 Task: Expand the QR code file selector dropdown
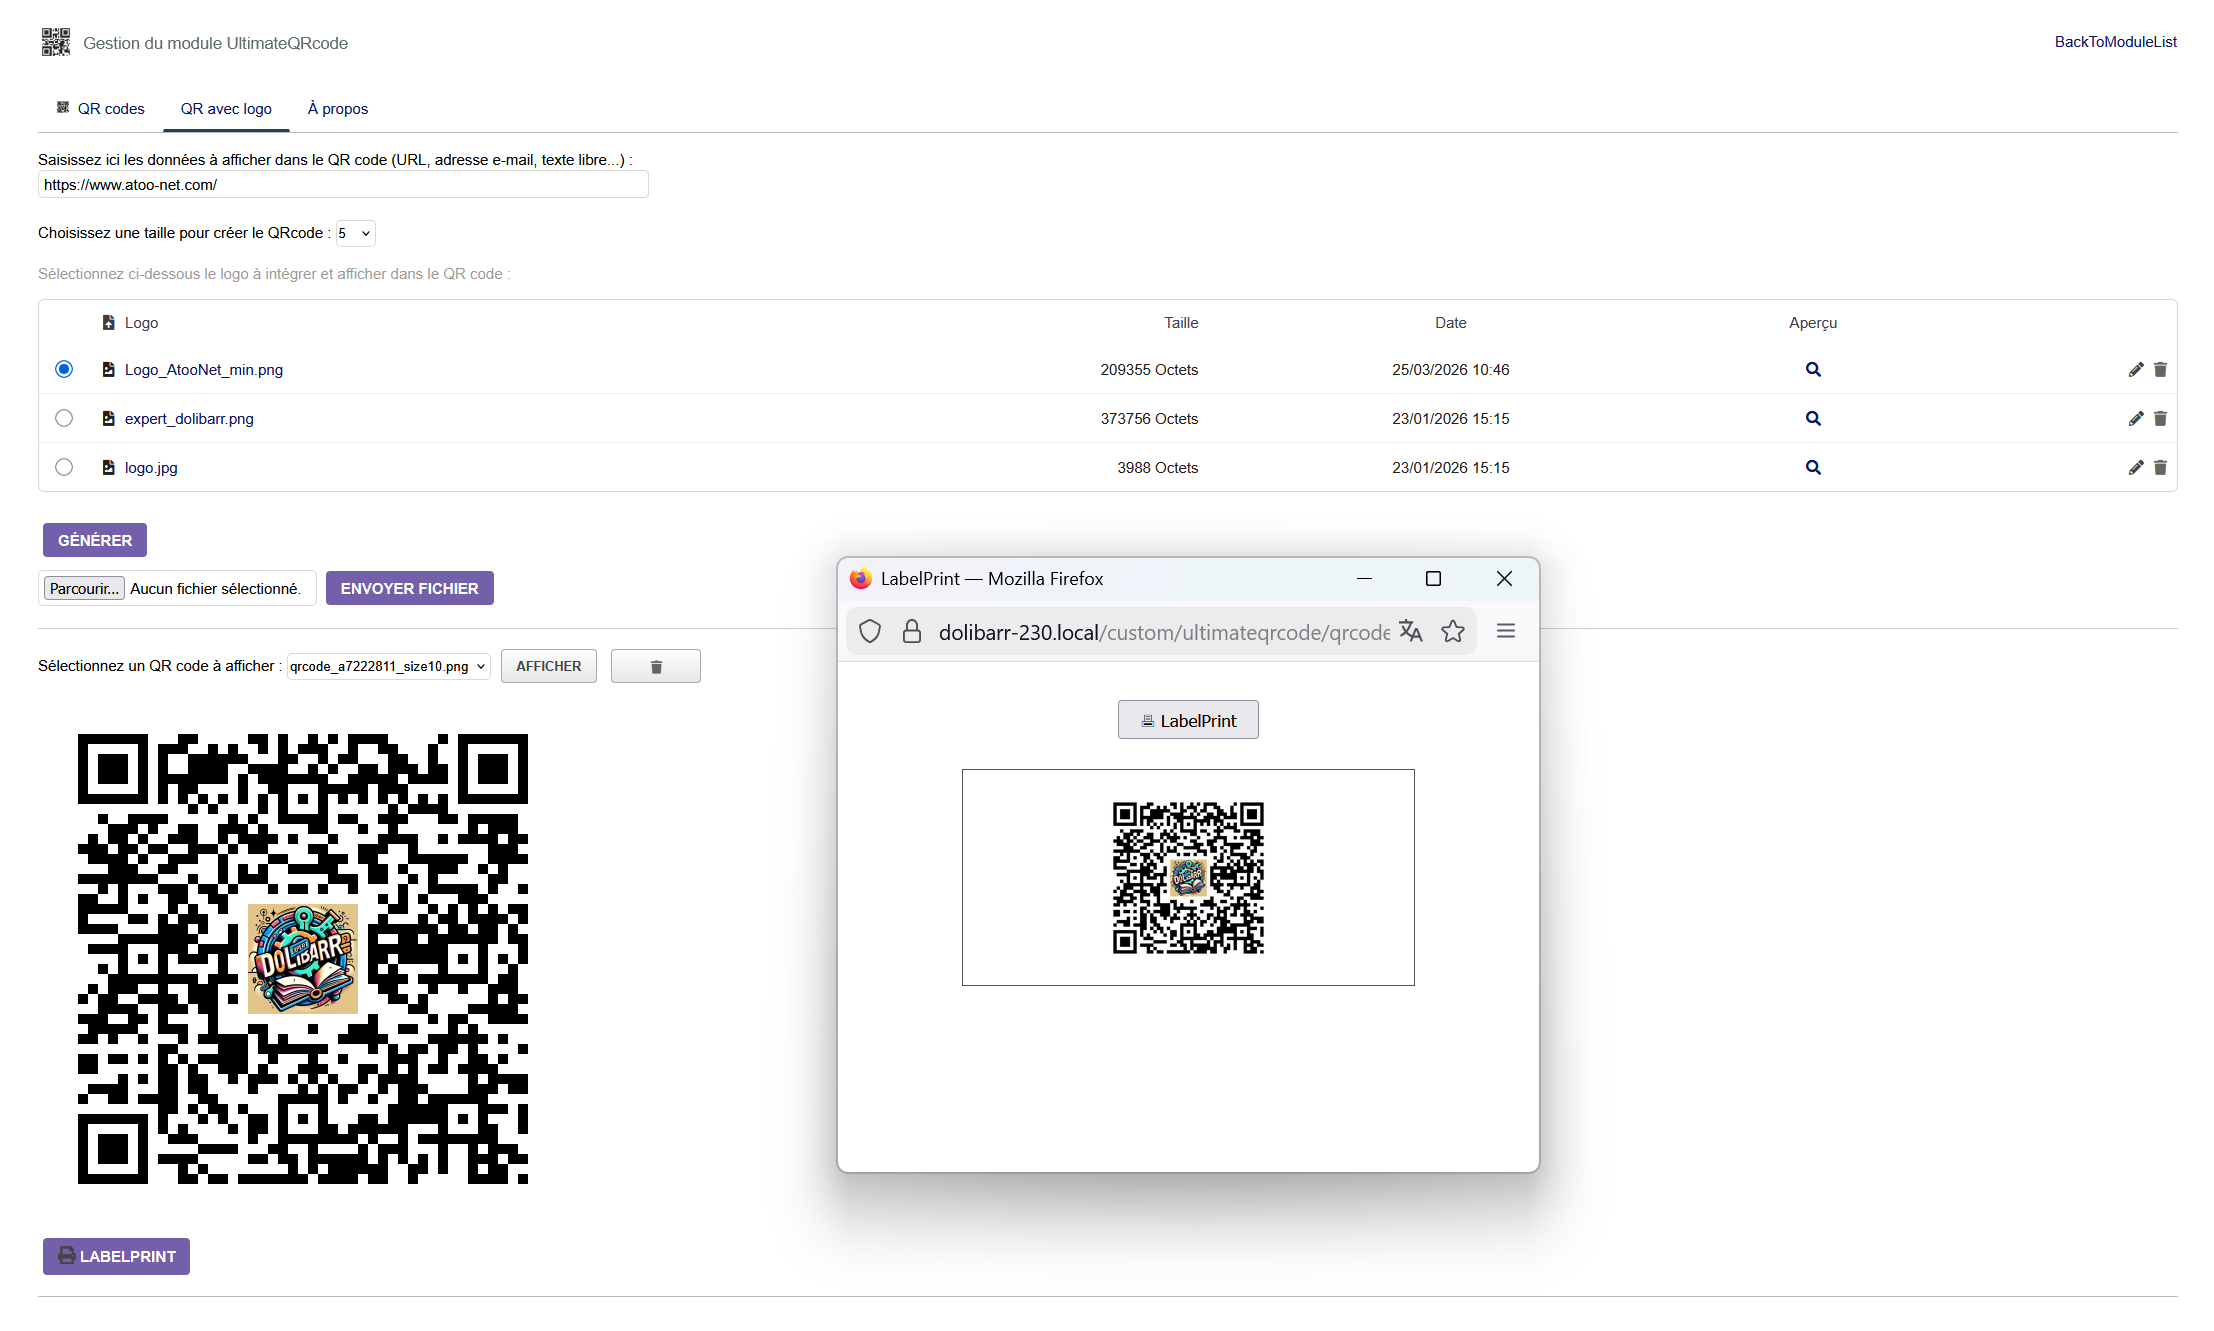click(388, 667)
